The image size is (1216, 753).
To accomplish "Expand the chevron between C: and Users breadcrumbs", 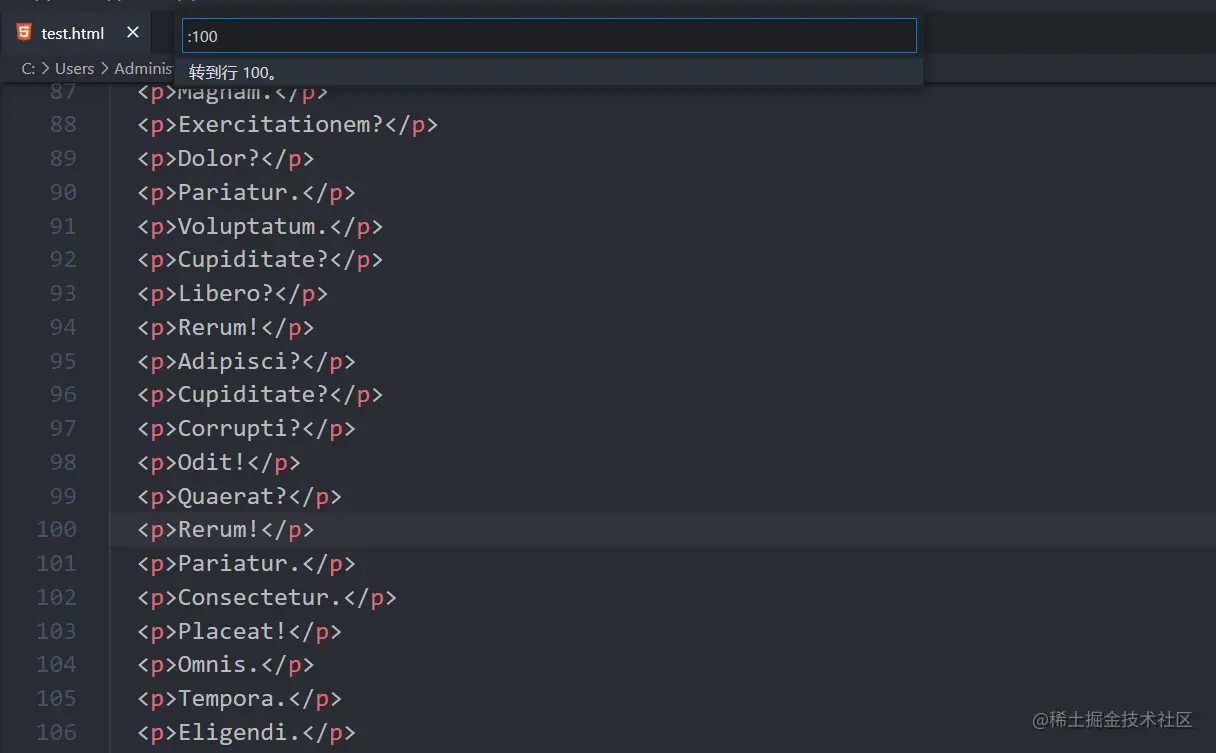I will (x=45, y=69).
